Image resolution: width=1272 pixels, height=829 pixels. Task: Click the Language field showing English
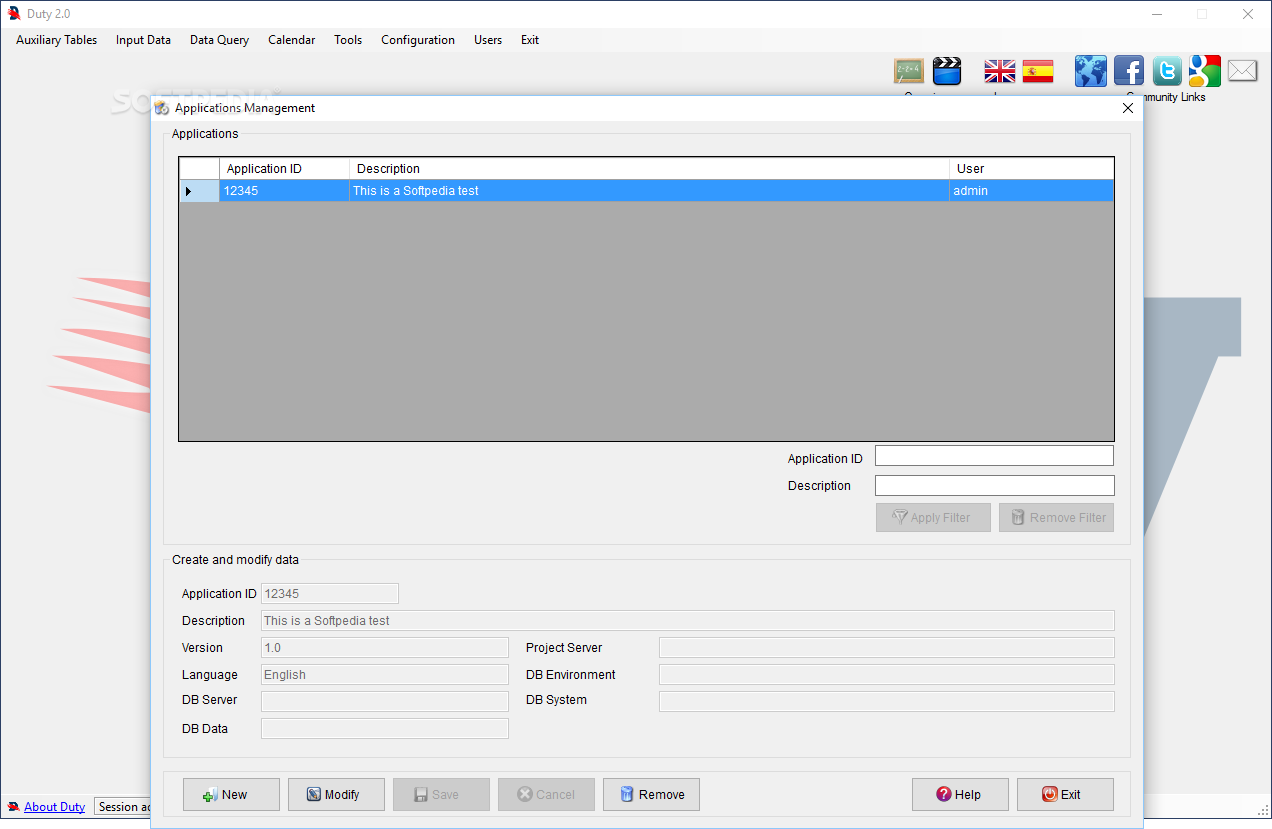pos(385,674)
